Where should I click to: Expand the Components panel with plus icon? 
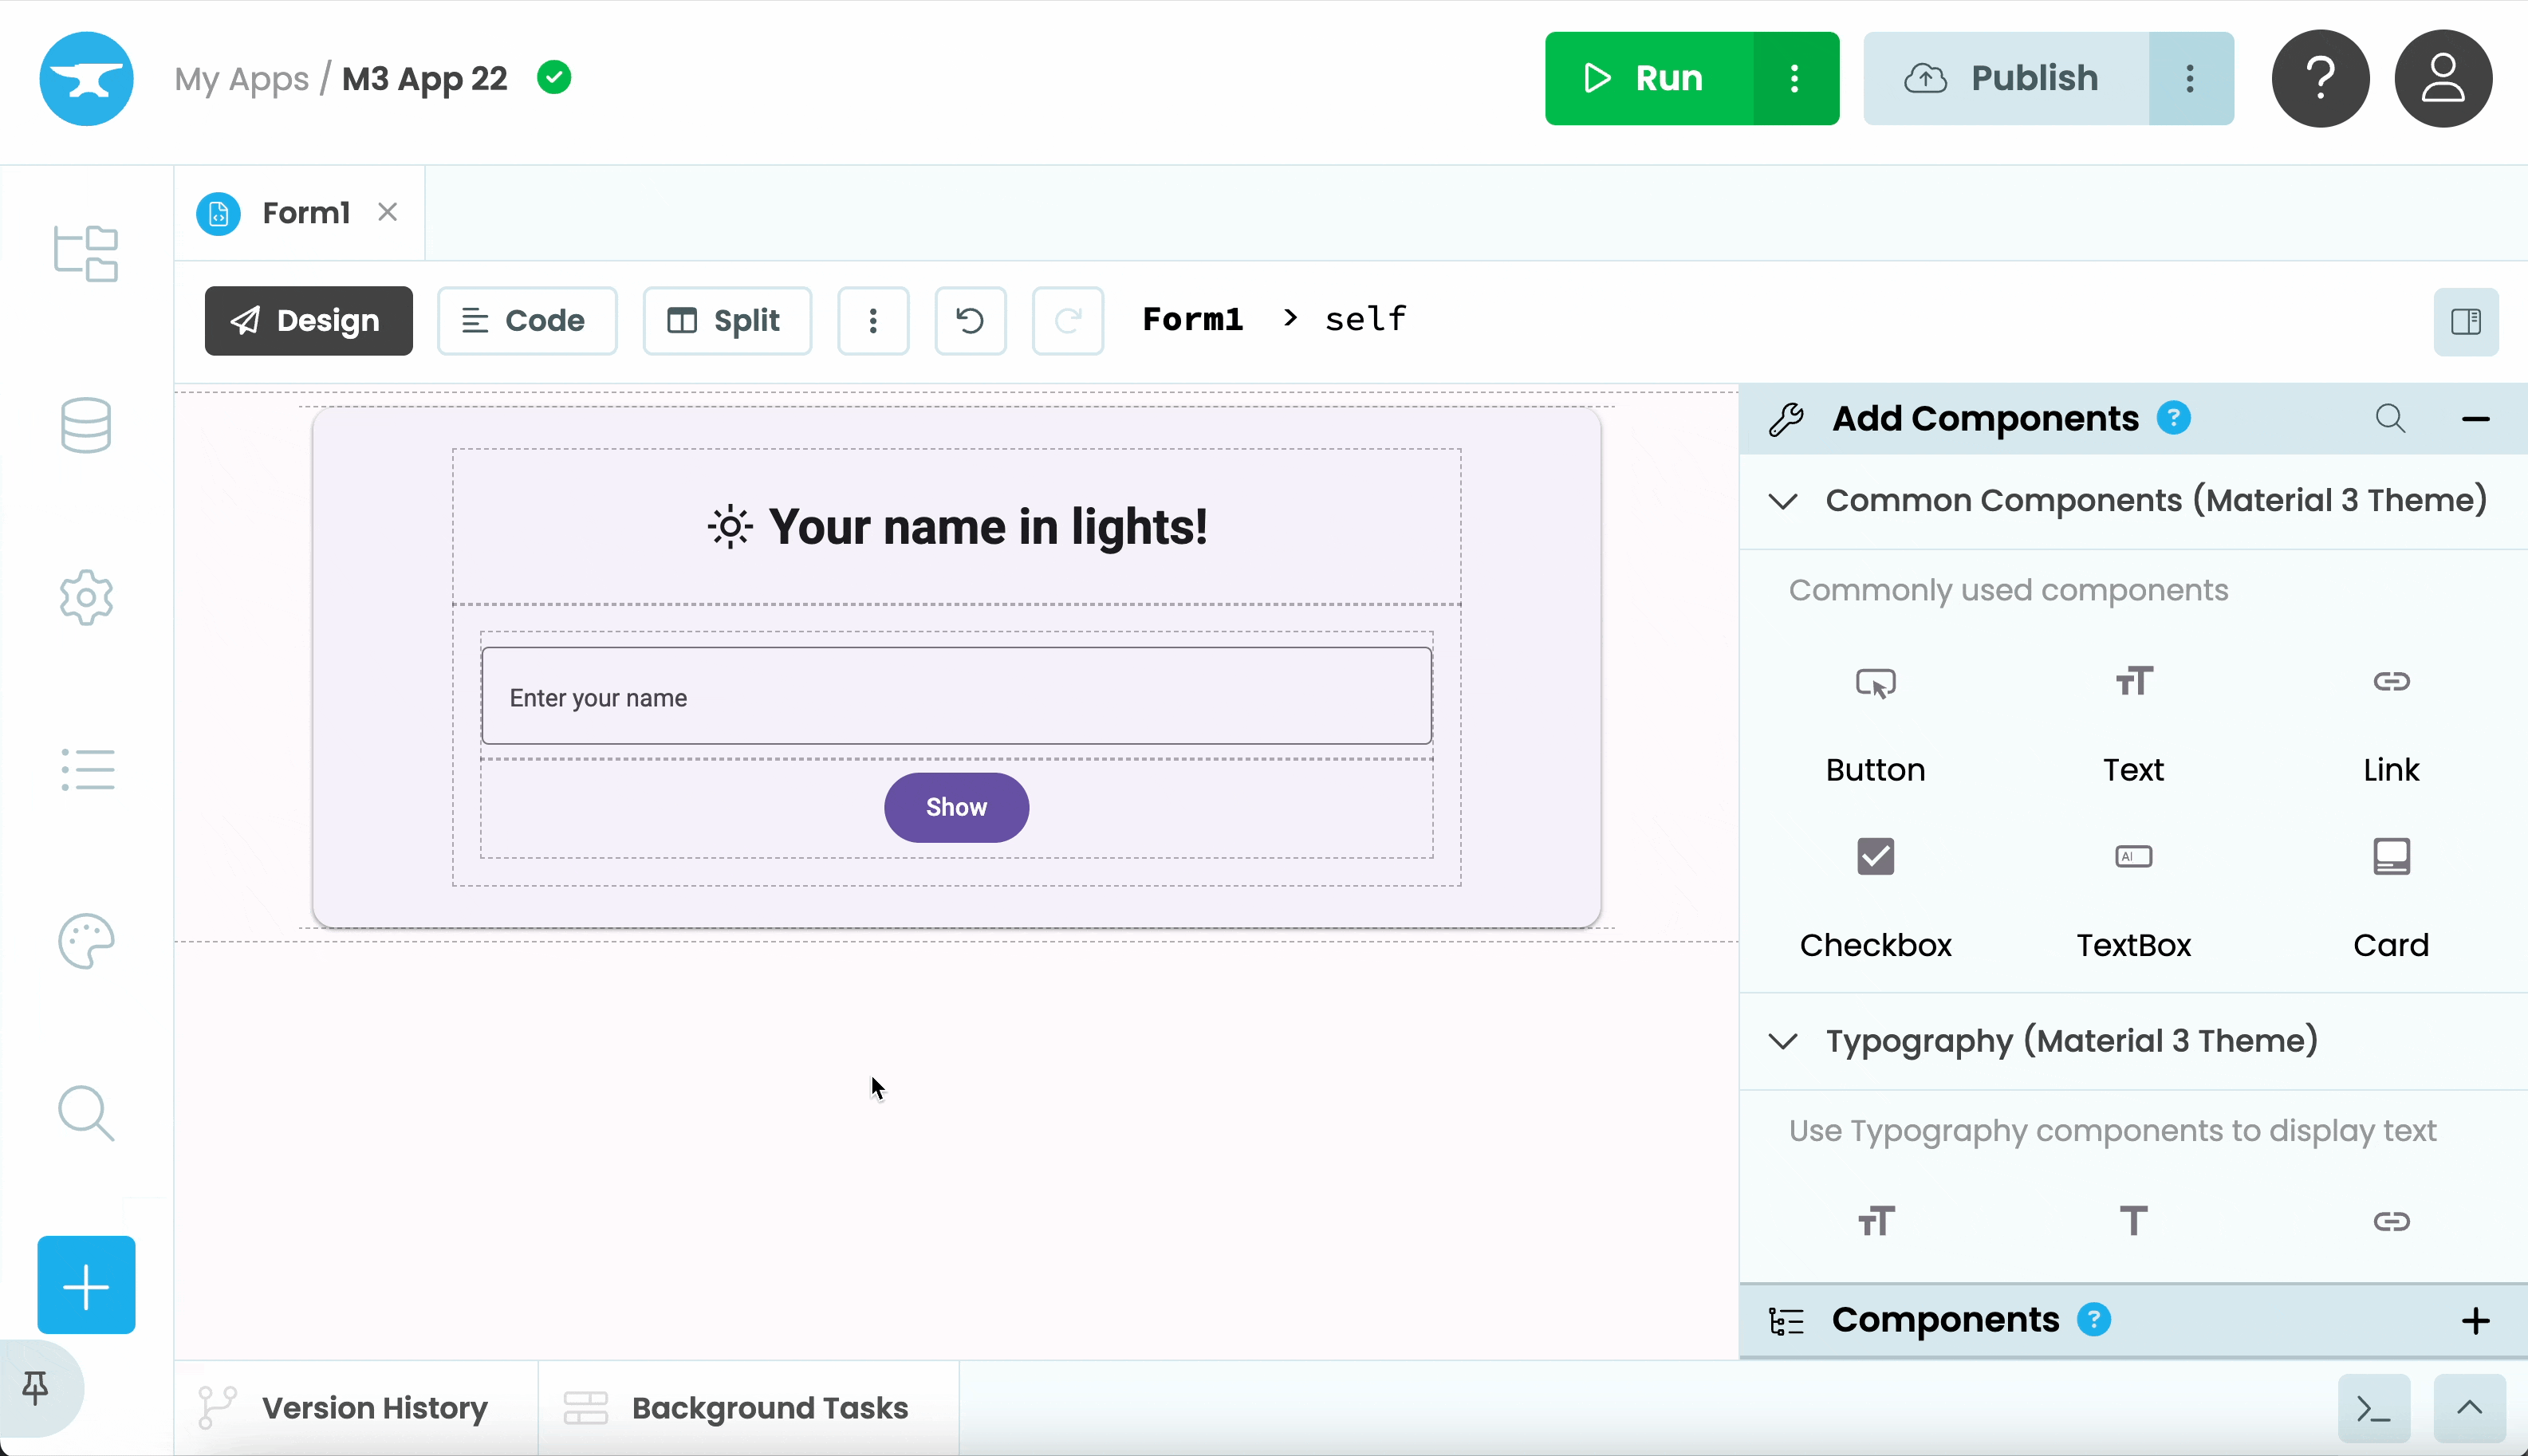coord(2475,1320)
